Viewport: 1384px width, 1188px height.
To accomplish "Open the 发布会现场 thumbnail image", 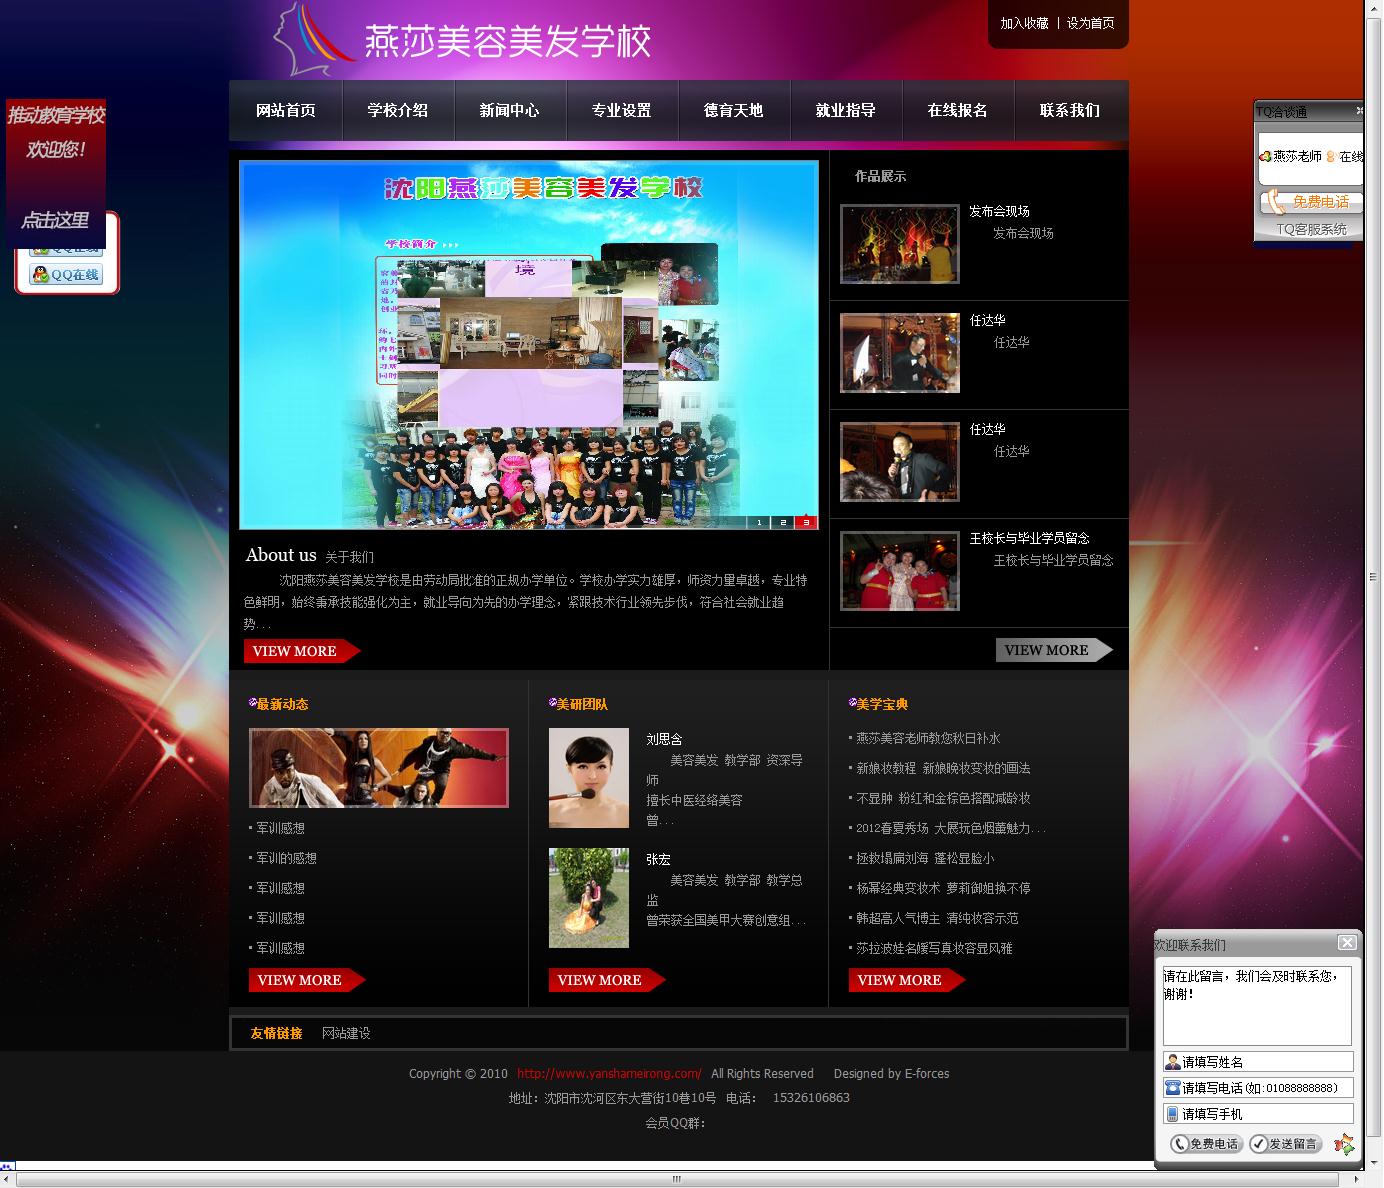I will click(899, 244).
